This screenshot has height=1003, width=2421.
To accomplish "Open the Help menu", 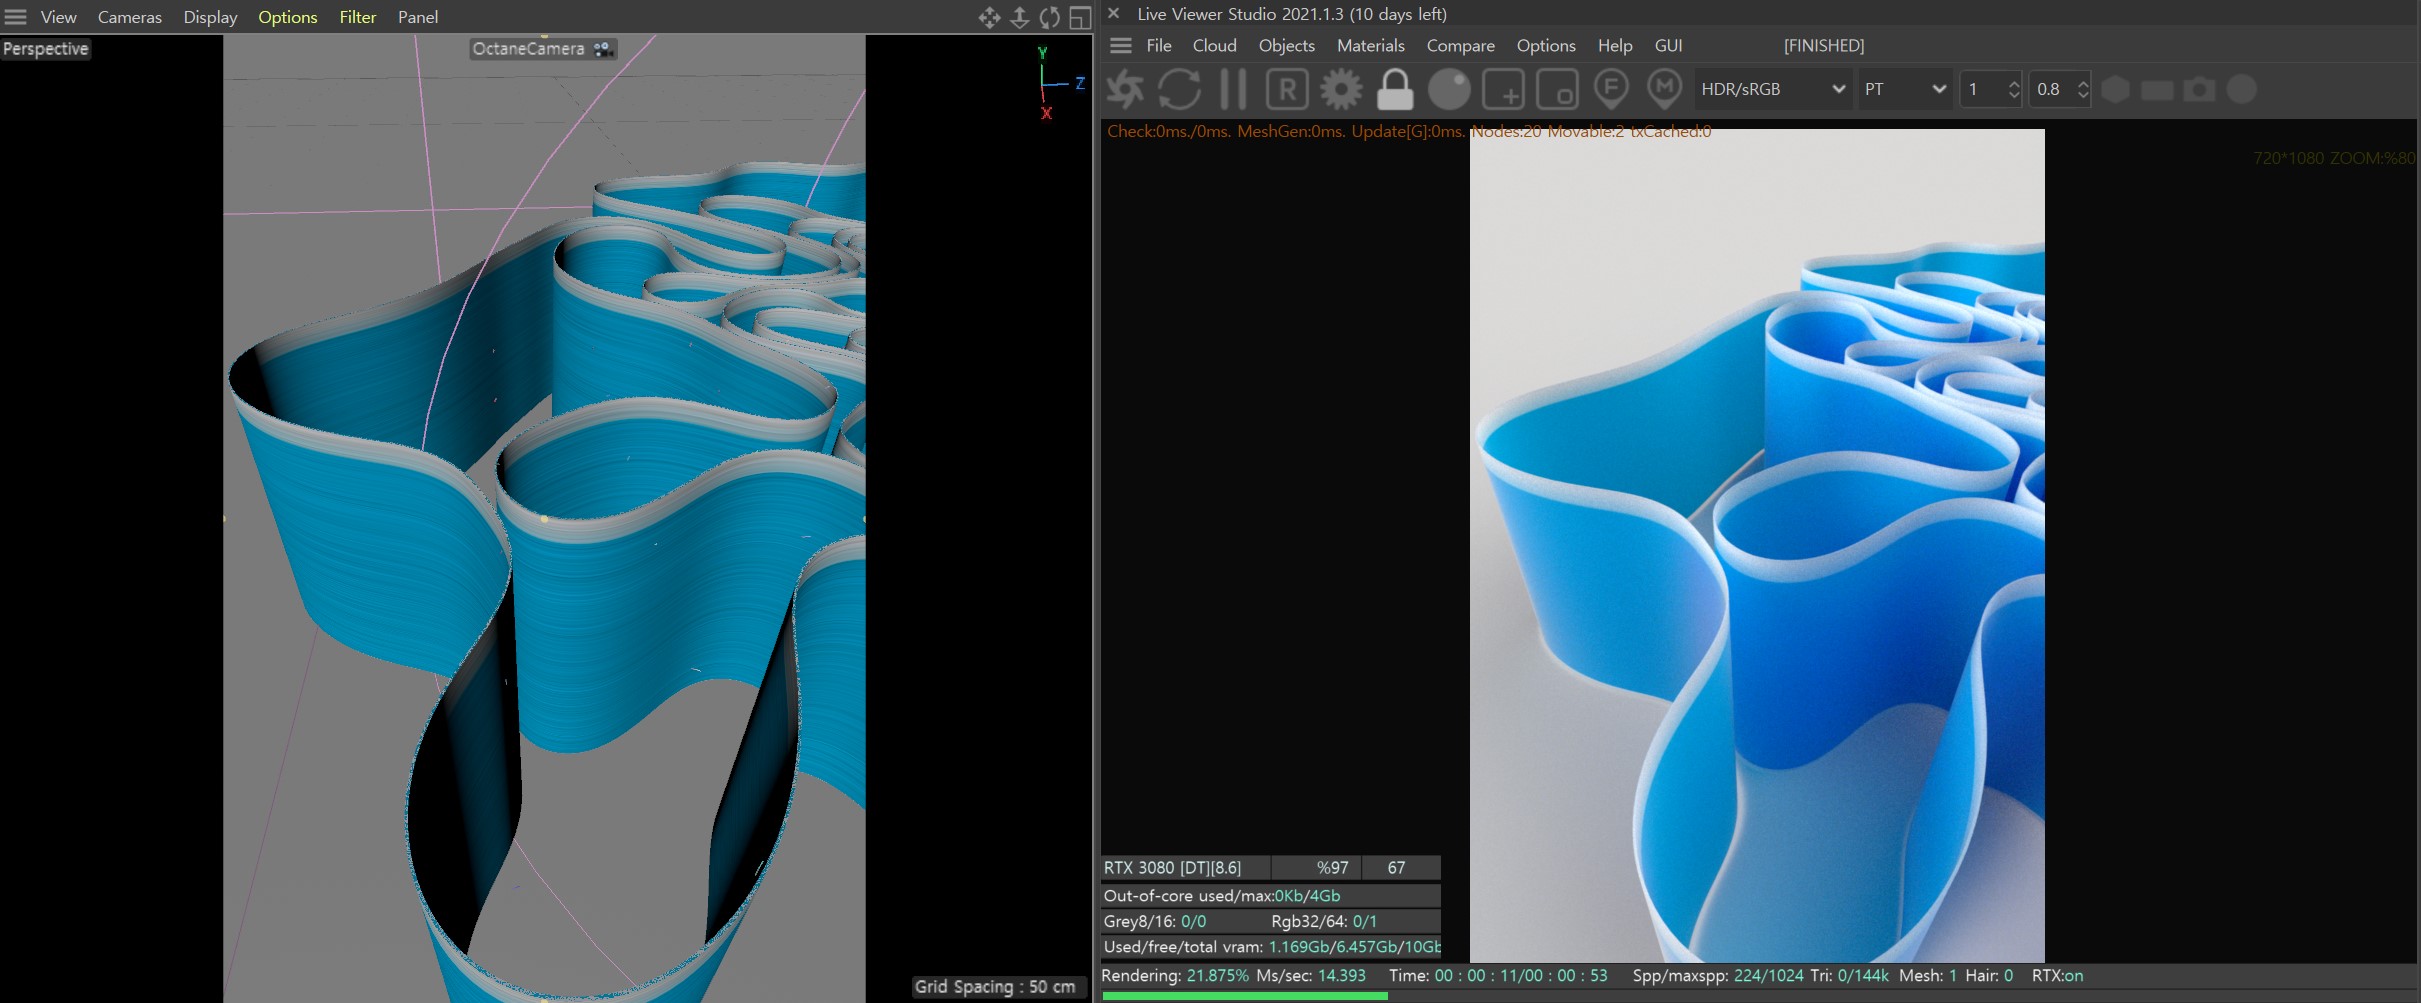I will pos(1615,45).
